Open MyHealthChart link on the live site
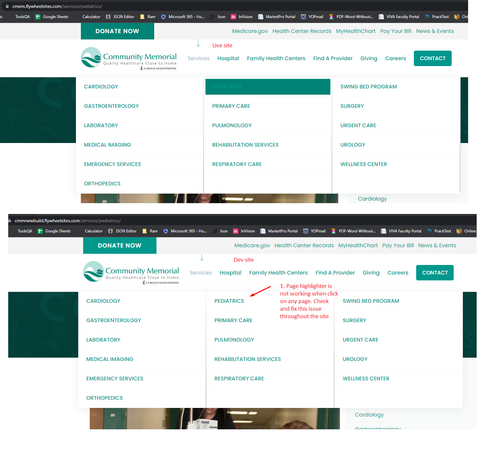The height and width of the screenshot is (452, 500). (356, 31)
